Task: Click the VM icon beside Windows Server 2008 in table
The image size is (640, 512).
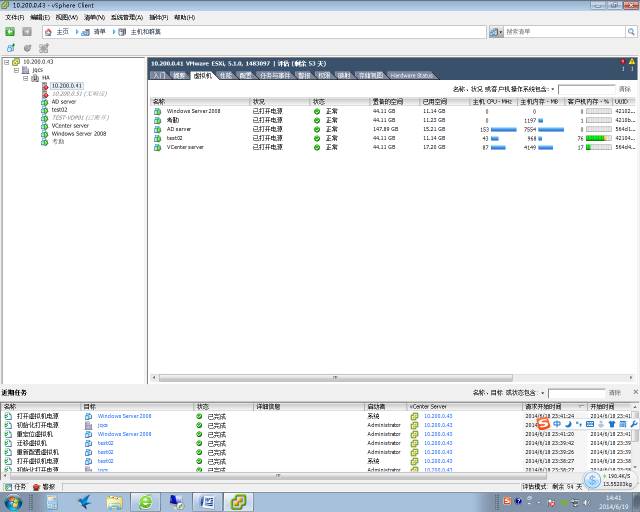Action: [157, 111]
